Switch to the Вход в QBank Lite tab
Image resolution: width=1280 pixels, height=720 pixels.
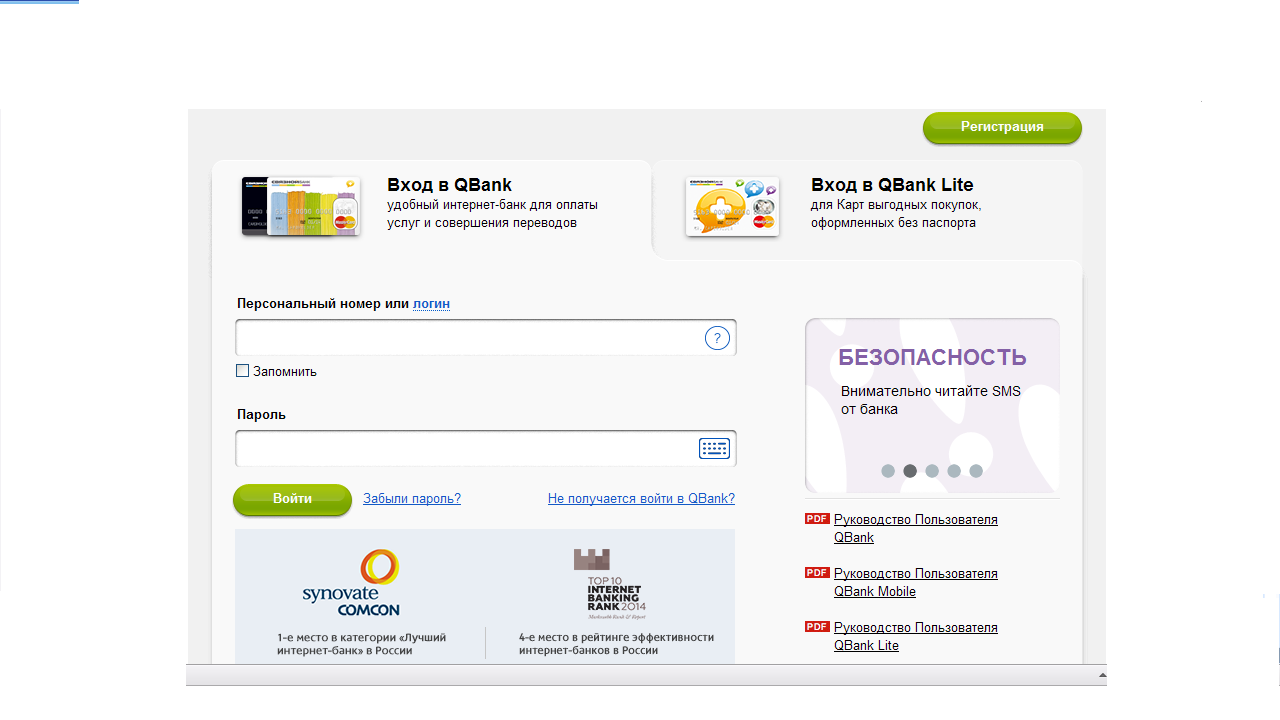[867, 210]
